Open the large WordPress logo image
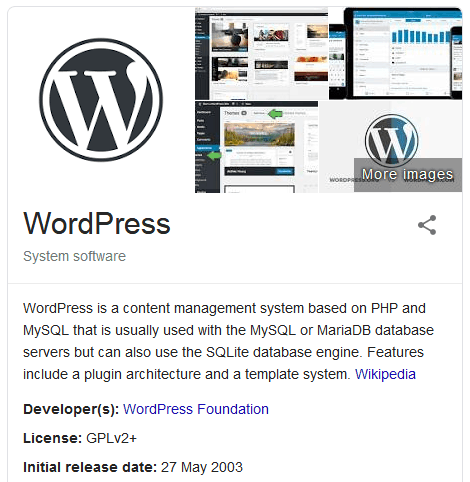This screenshot has height=482, width=470. (101, 99)
